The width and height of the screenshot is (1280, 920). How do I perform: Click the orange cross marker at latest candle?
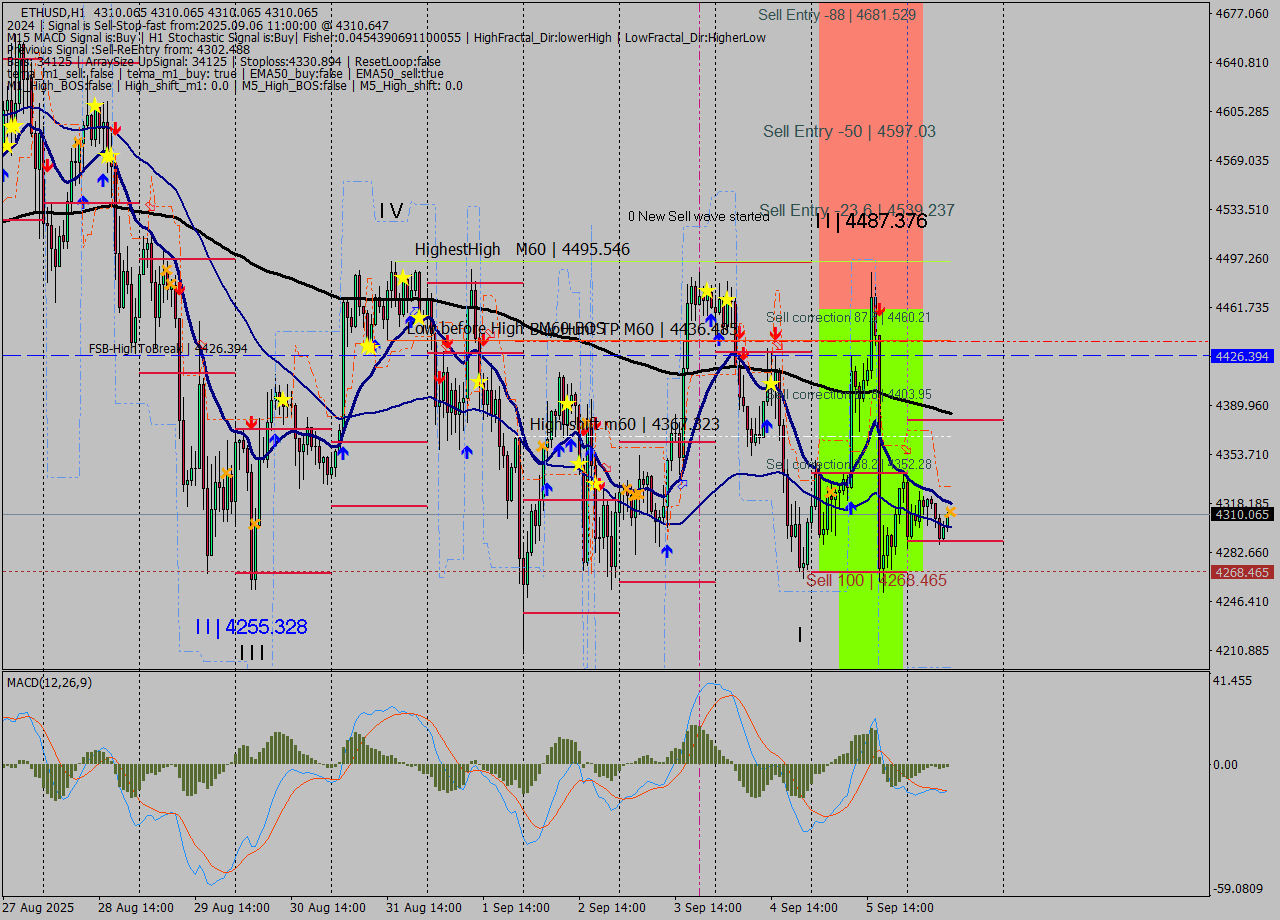(950, 512)
